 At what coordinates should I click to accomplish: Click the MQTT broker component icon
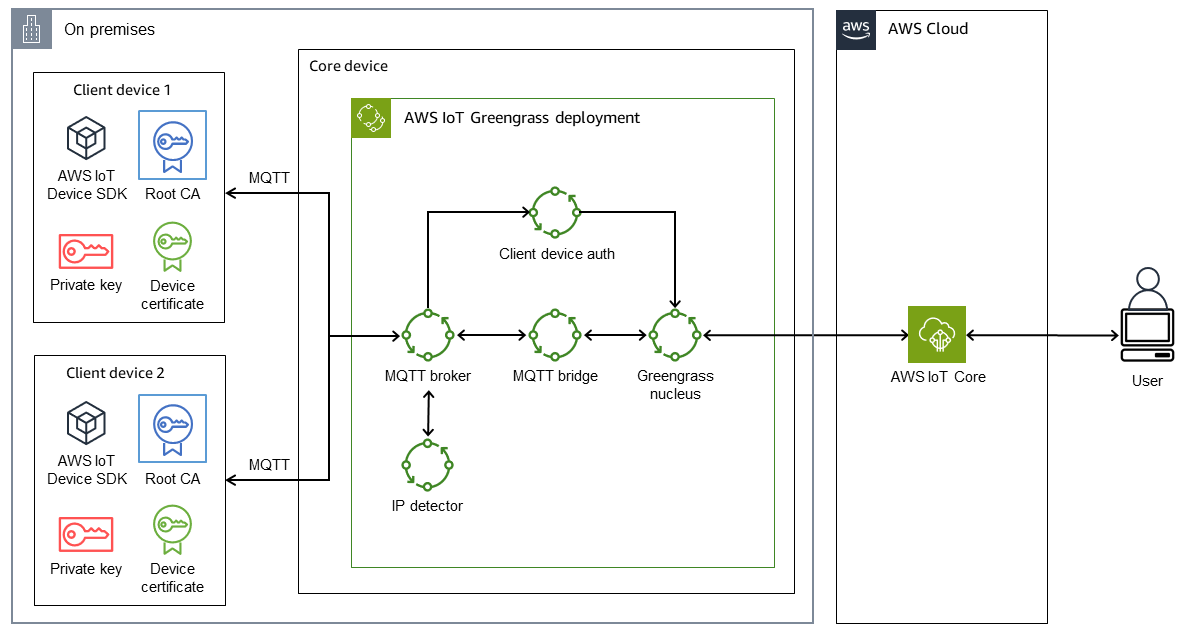(428, 335)
